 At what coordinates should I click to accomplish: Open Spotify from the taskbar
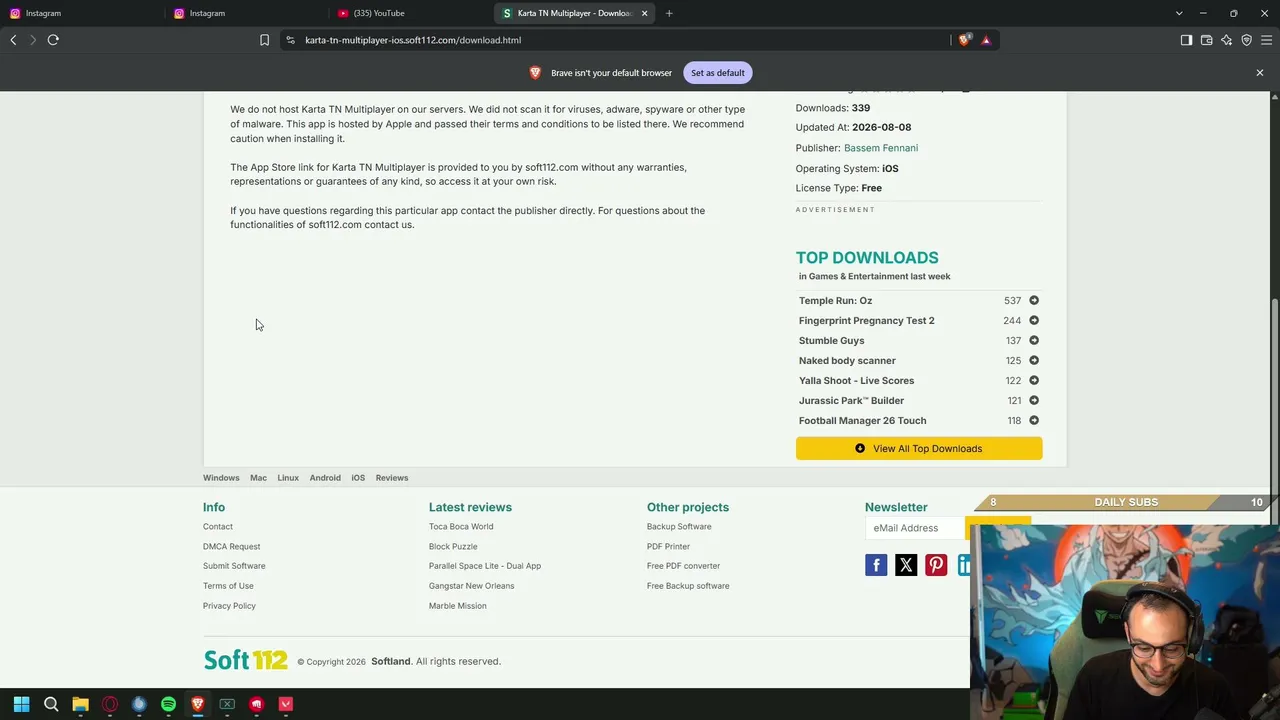tap(168, 704)
